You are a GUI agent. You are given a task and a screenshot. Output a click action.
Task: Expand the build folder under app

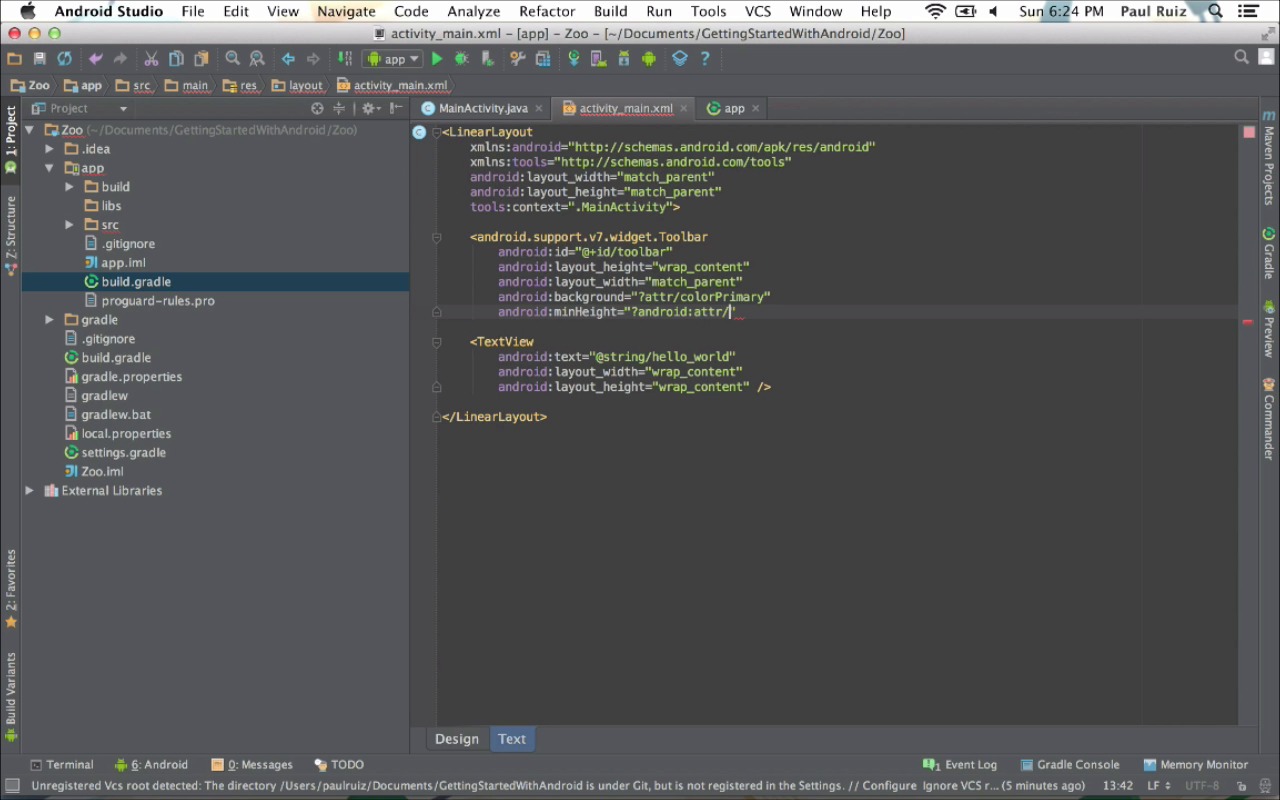point(69,187)
